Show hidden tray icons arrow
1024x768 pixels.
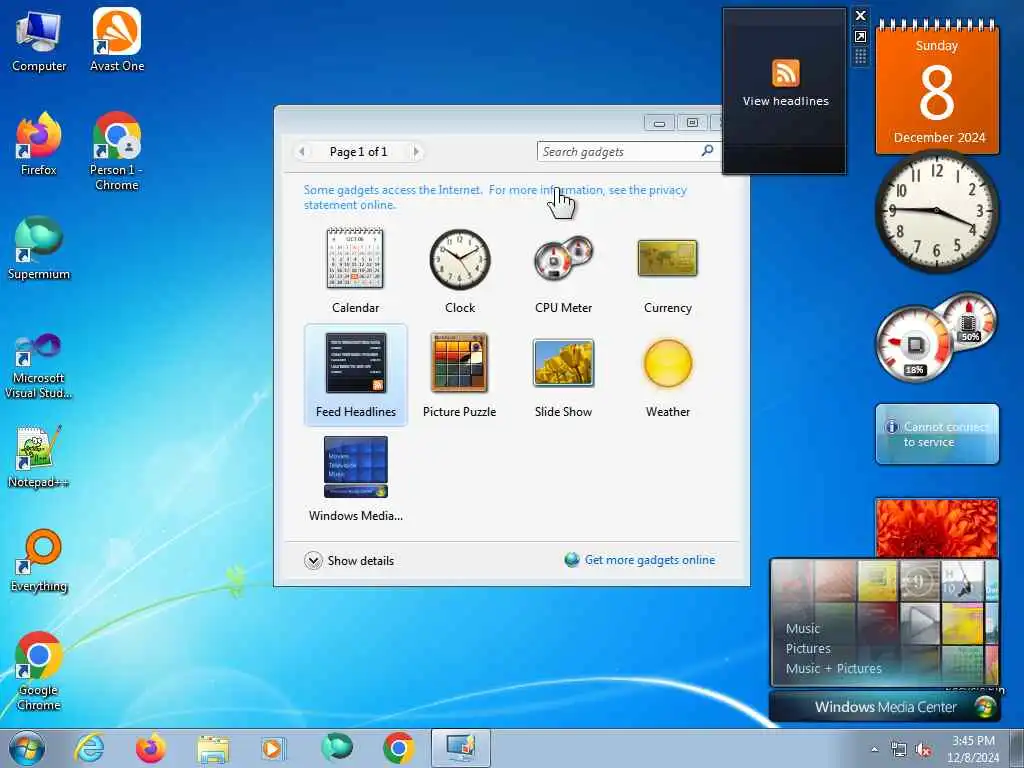point(874,750)
